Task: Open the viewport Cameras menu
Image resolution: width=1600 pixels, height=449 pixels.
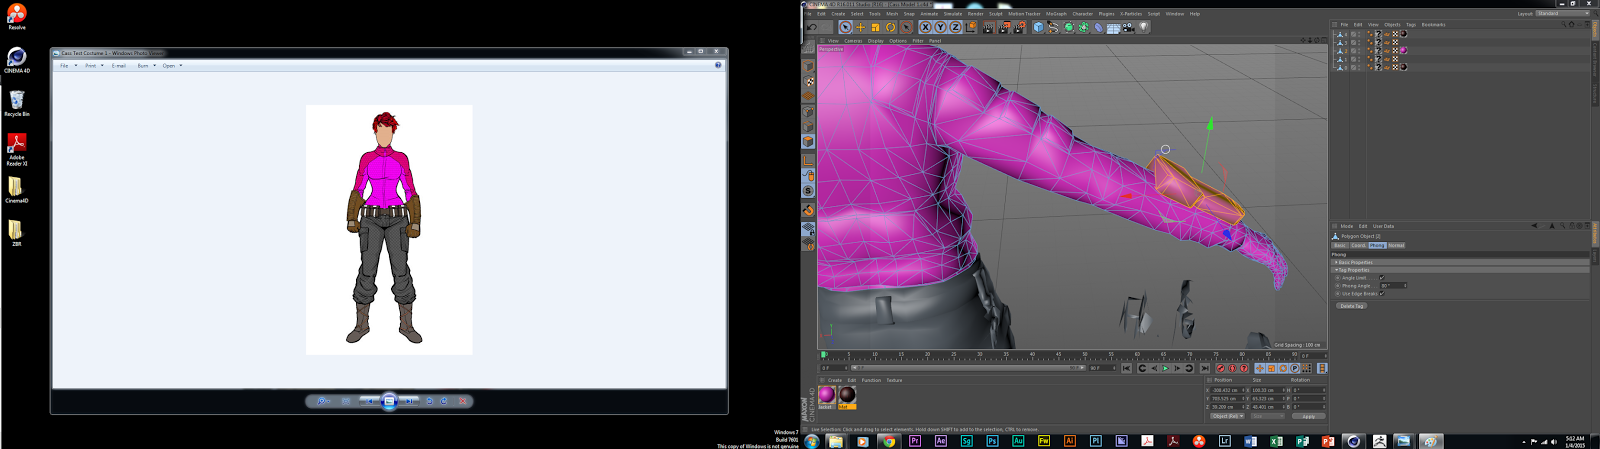Action: 853,41
